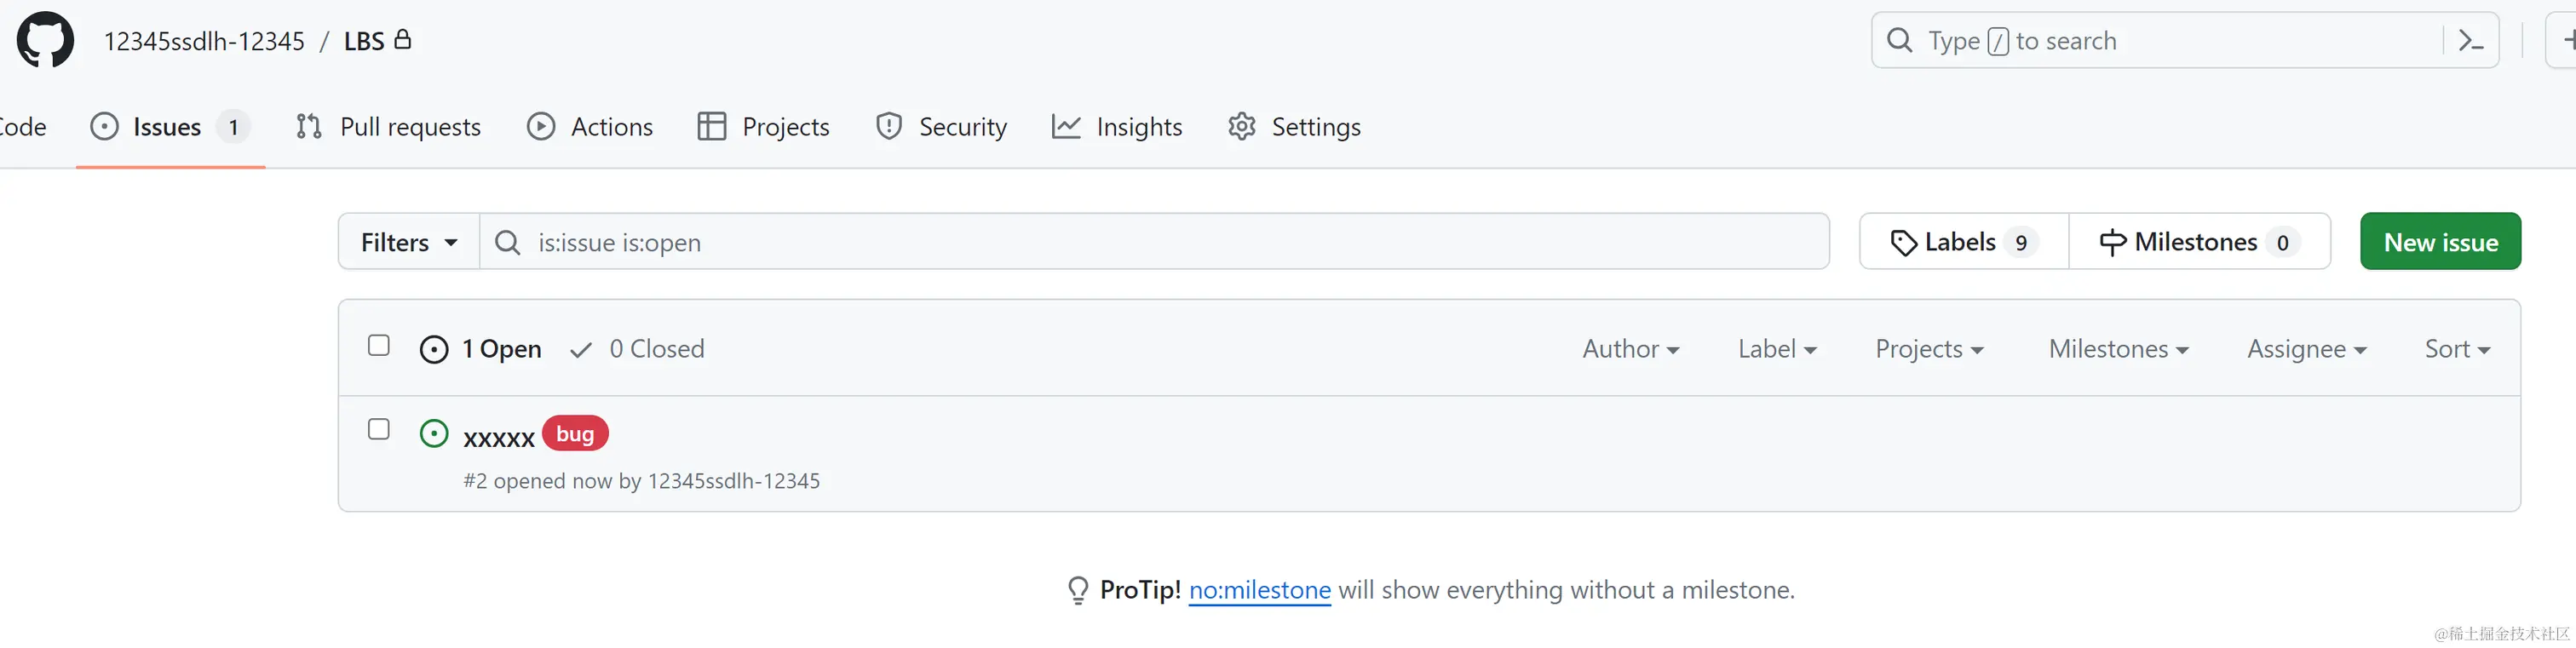
Task: Click the Settings gear icon
Action: point(1242,127)
